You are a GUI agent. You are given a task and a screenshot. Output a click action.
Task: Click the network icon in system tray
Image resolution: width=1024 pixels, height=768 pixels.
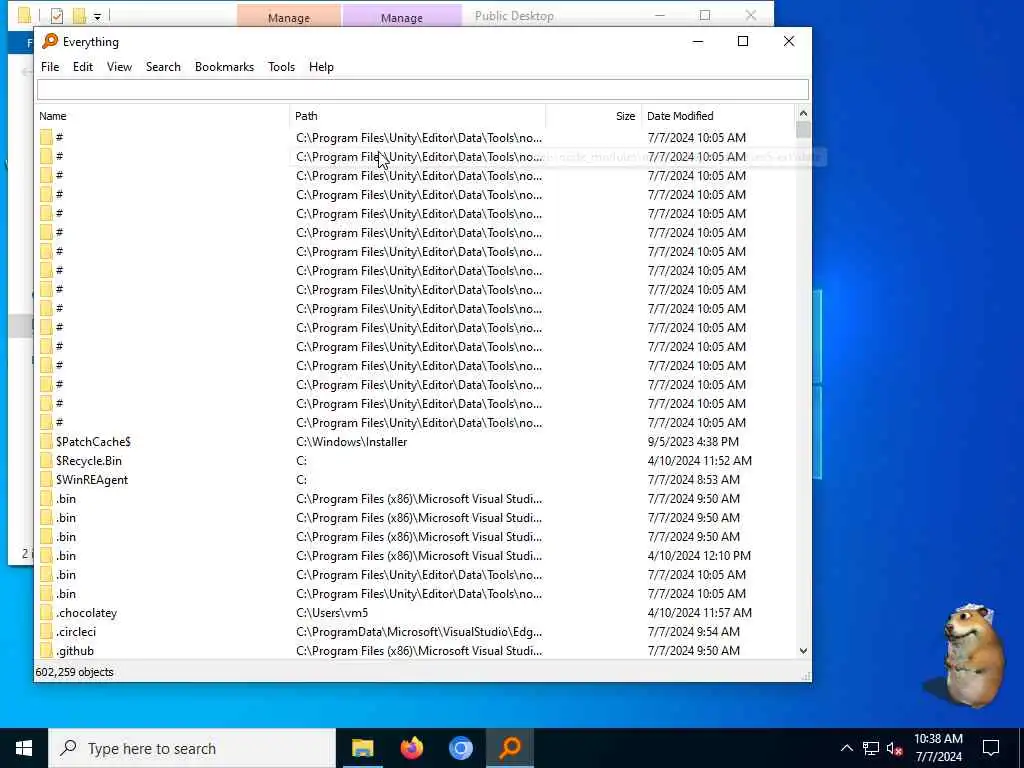point(871,748)
